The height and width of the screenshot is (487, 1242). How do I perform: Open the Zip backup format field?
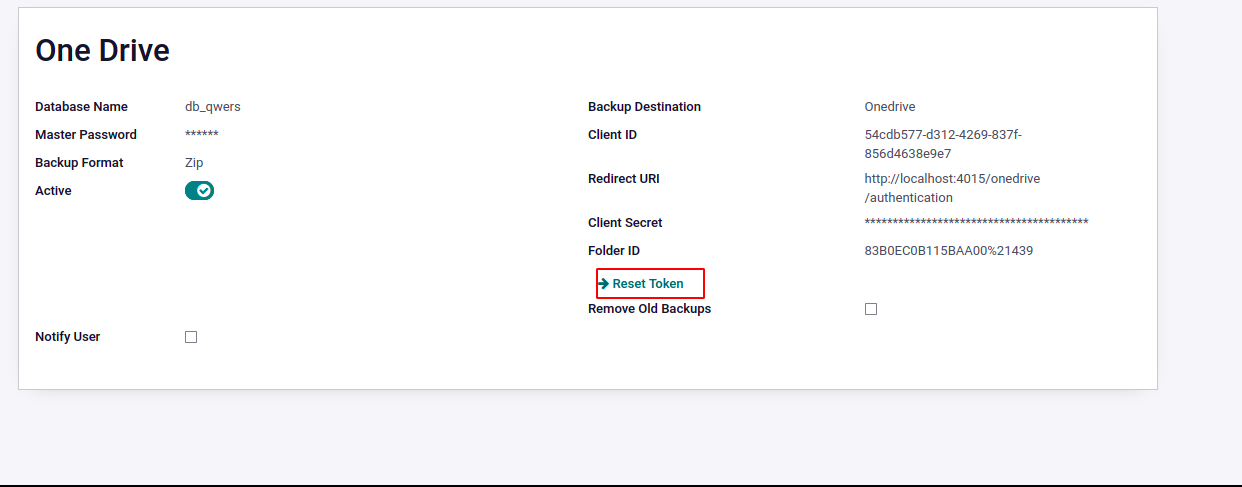click(x=194, y=163)
